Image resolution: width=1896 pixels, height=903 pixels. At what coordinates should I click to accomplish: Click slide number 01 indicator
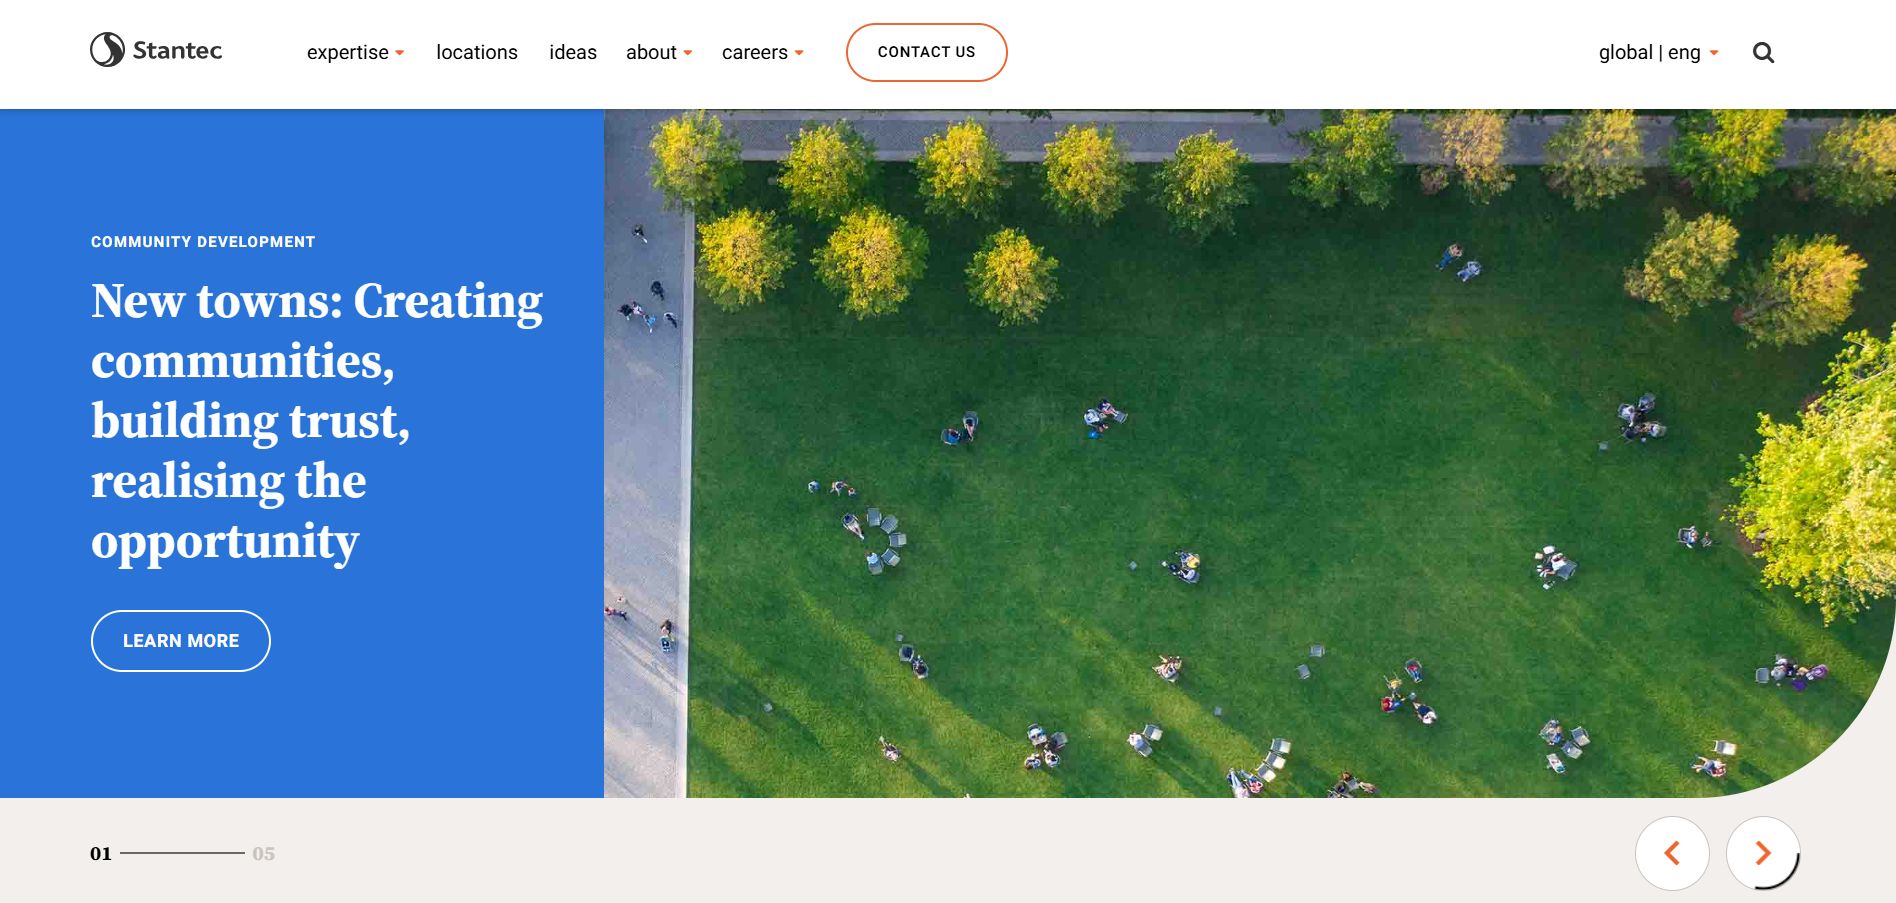[100, 853]
